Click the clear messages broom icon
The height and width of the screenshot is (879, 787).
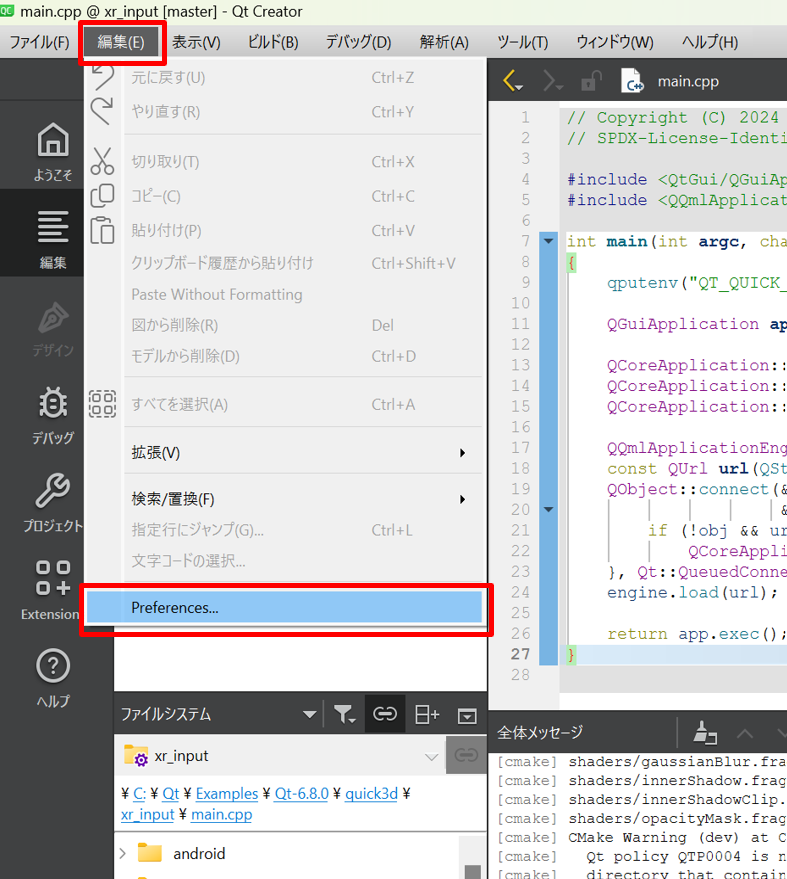pyautogui.click(x=706, y=733)
